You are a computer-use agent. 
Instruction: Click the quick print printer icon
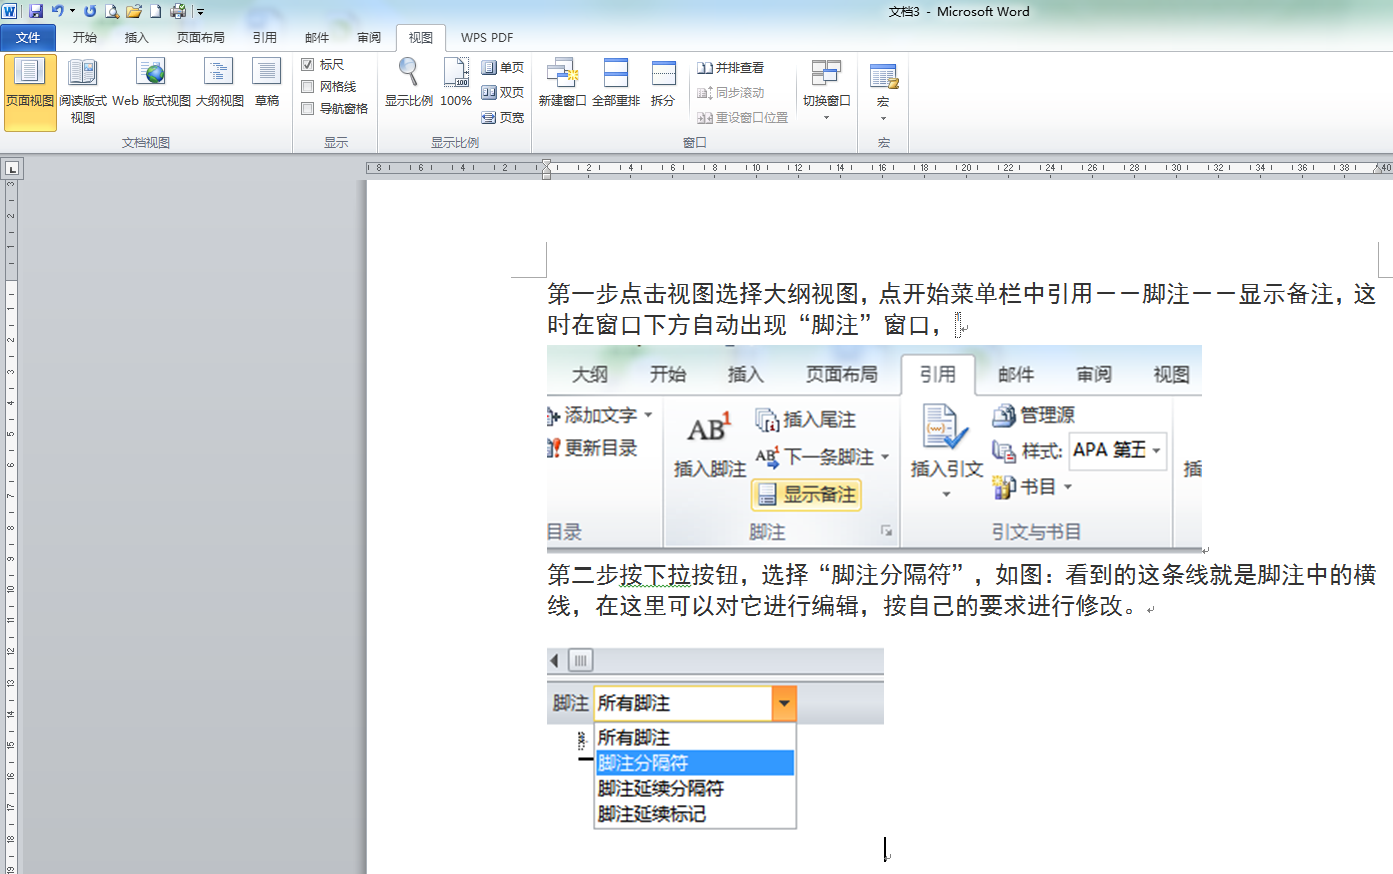(x=178, y=11)
